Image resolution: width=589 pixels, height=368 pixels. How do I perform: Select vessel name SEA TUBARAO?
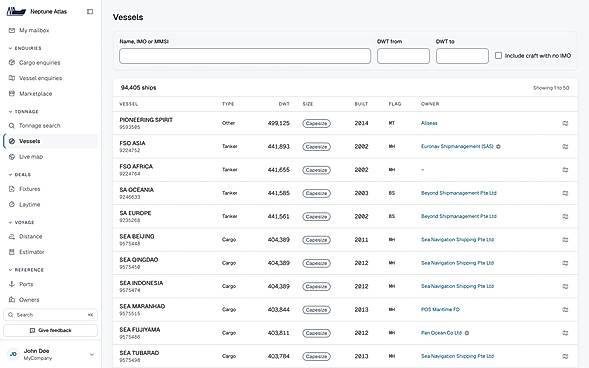click(x=139, y=353)
